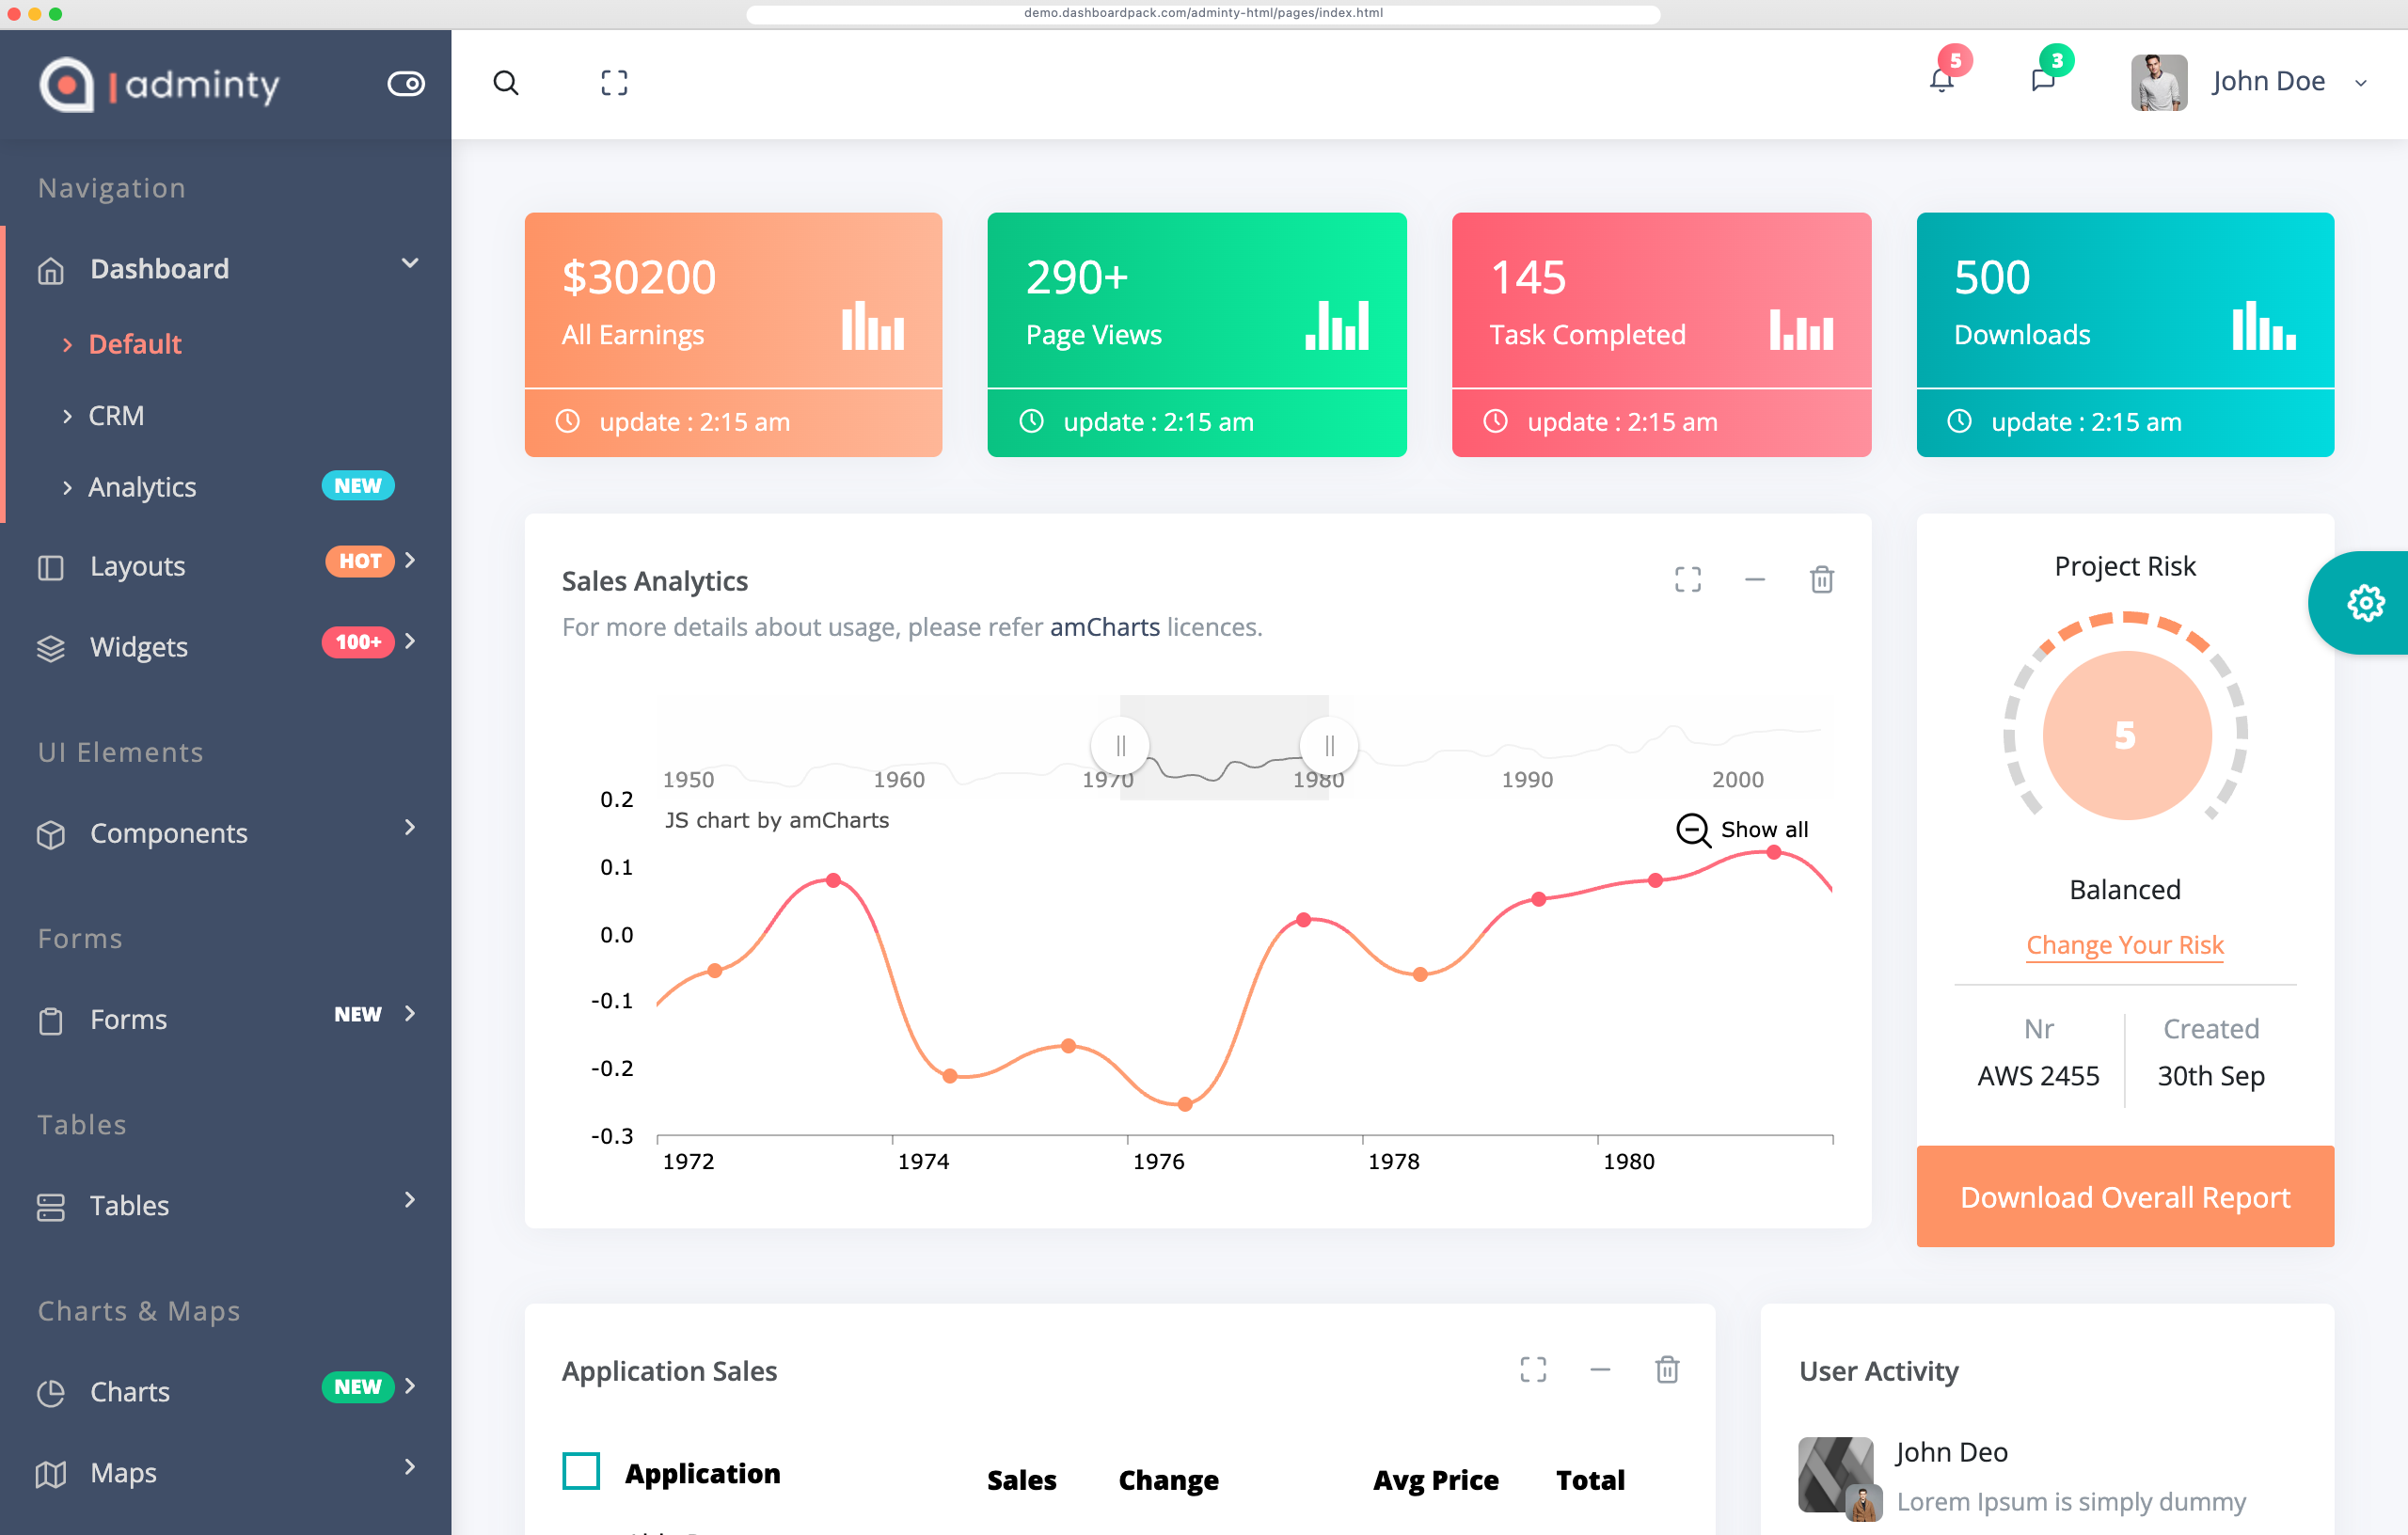2408x1535 pixels.
Task: Click the Layouts sidebar icon
Action: pyautogui.click(x=51, y=567)
